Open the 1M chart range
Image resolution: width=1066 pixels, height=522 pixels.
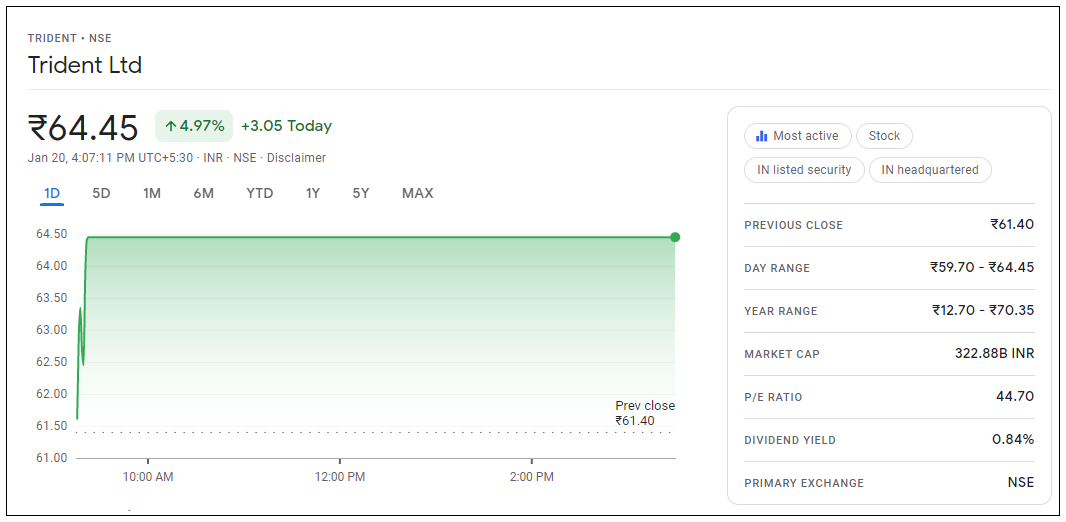[x=152, y=193]
